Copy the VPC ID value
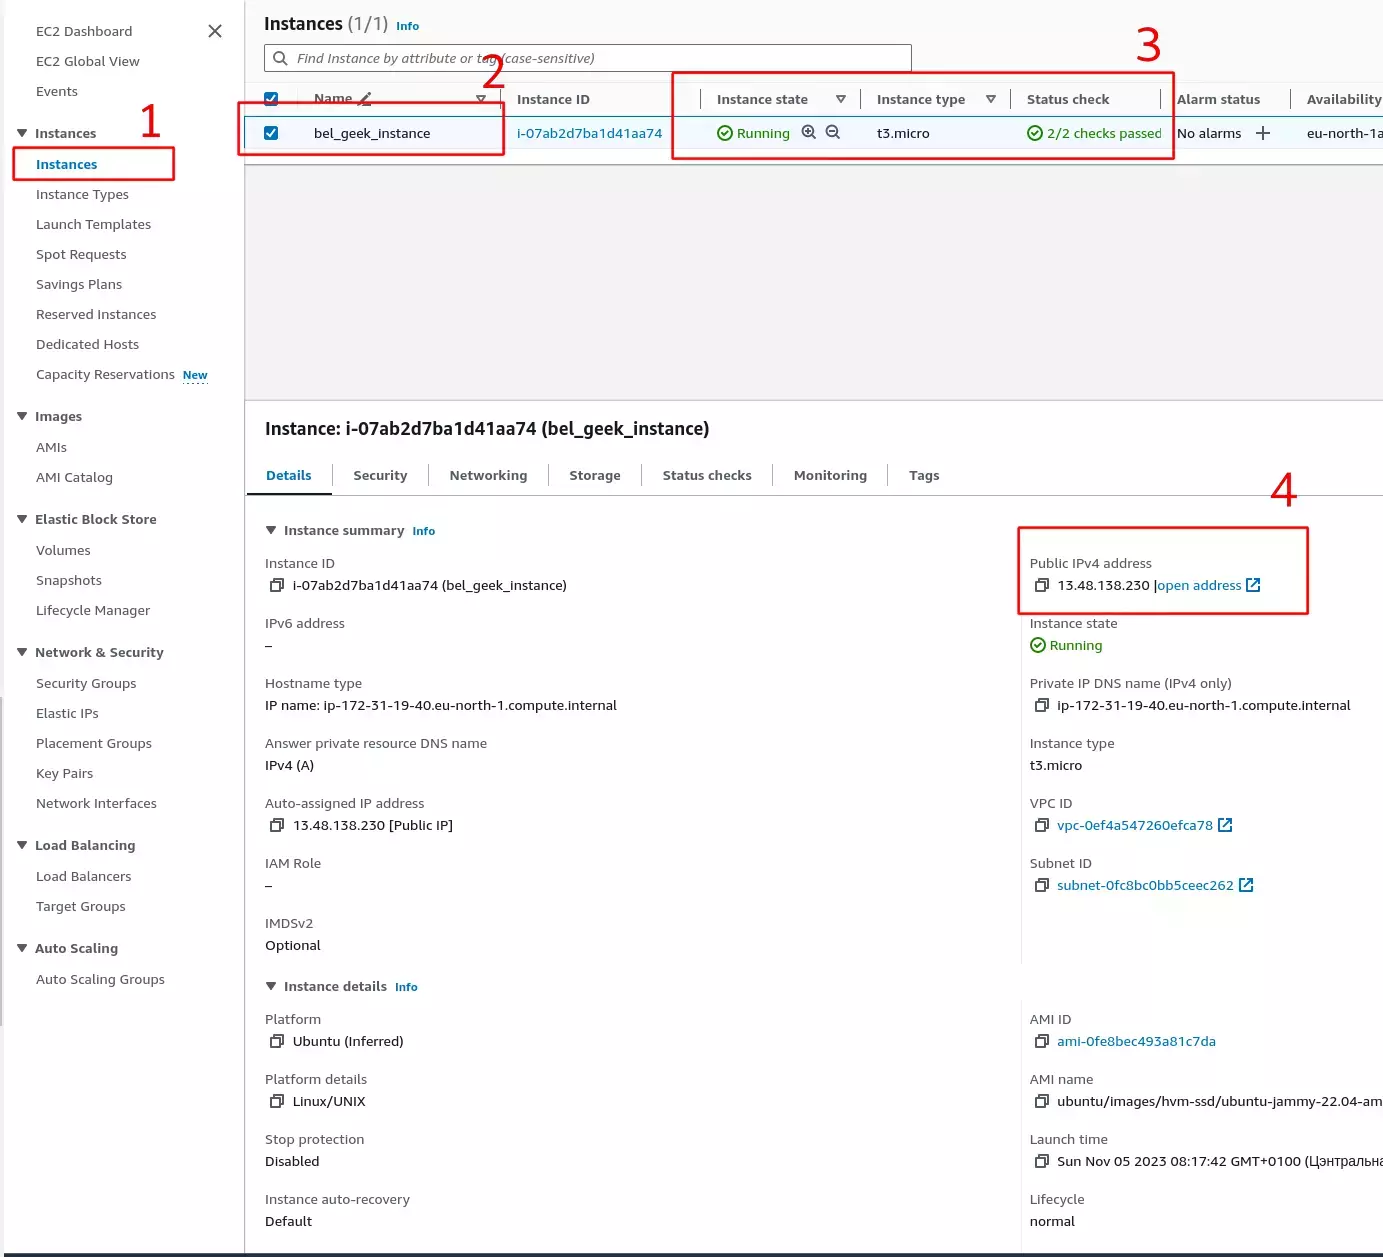 click(1042, 825)
